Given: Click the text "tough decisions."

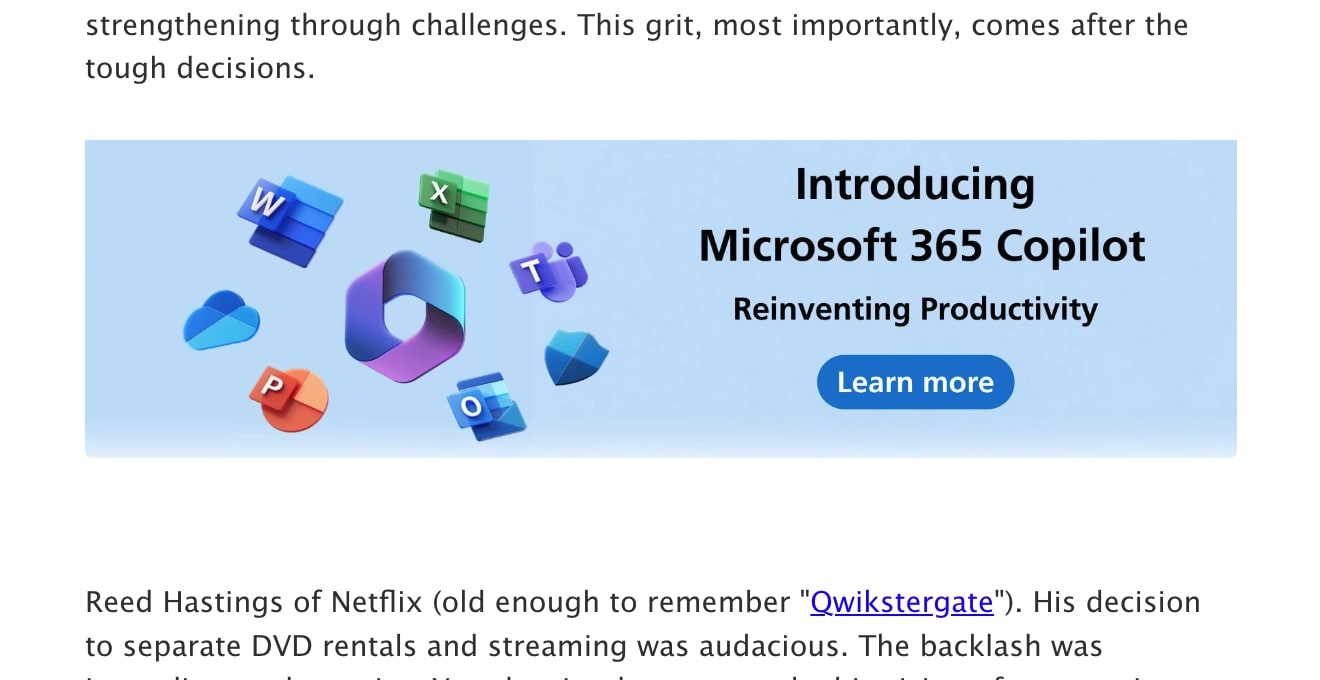Looking at the screenshot, I should pos(200,69).
